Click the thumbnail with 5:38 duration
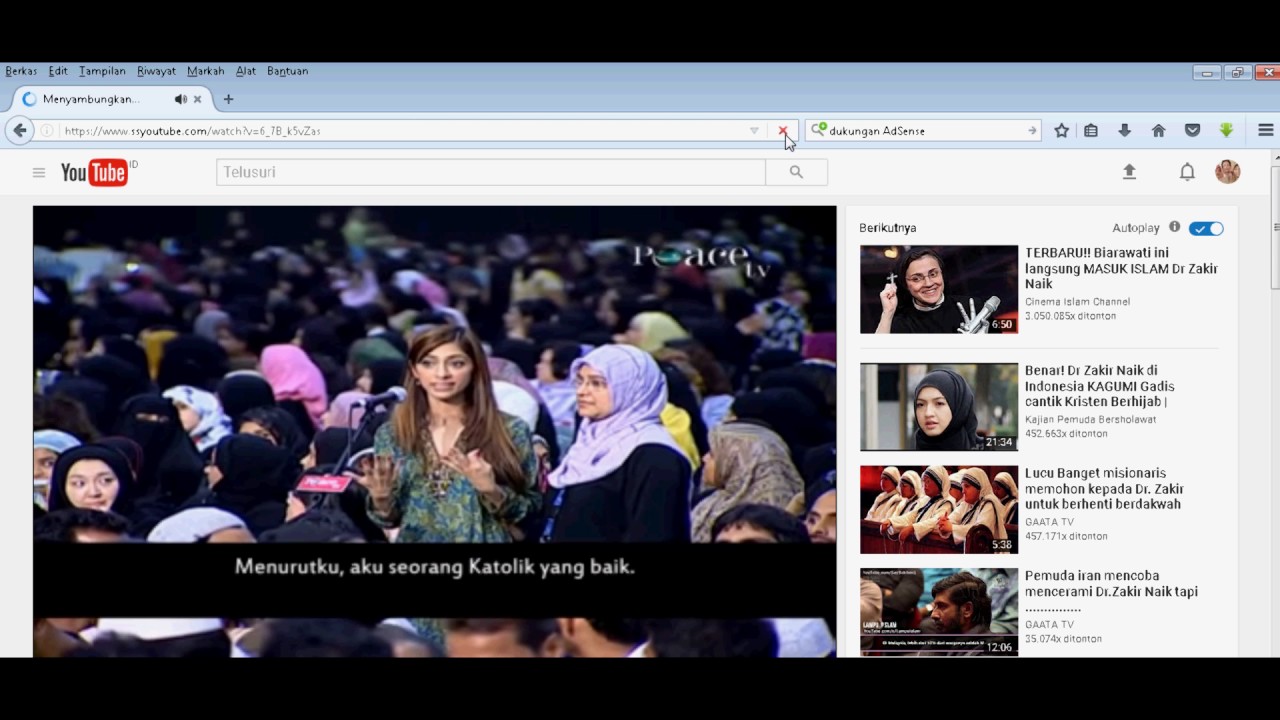1280x720 pixels. 939,509
